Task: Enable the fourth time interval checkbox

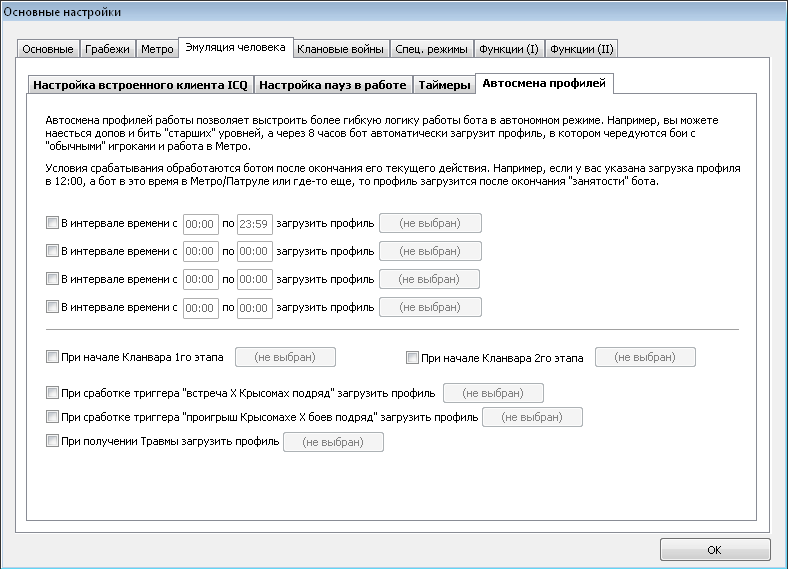Action: 52,307
